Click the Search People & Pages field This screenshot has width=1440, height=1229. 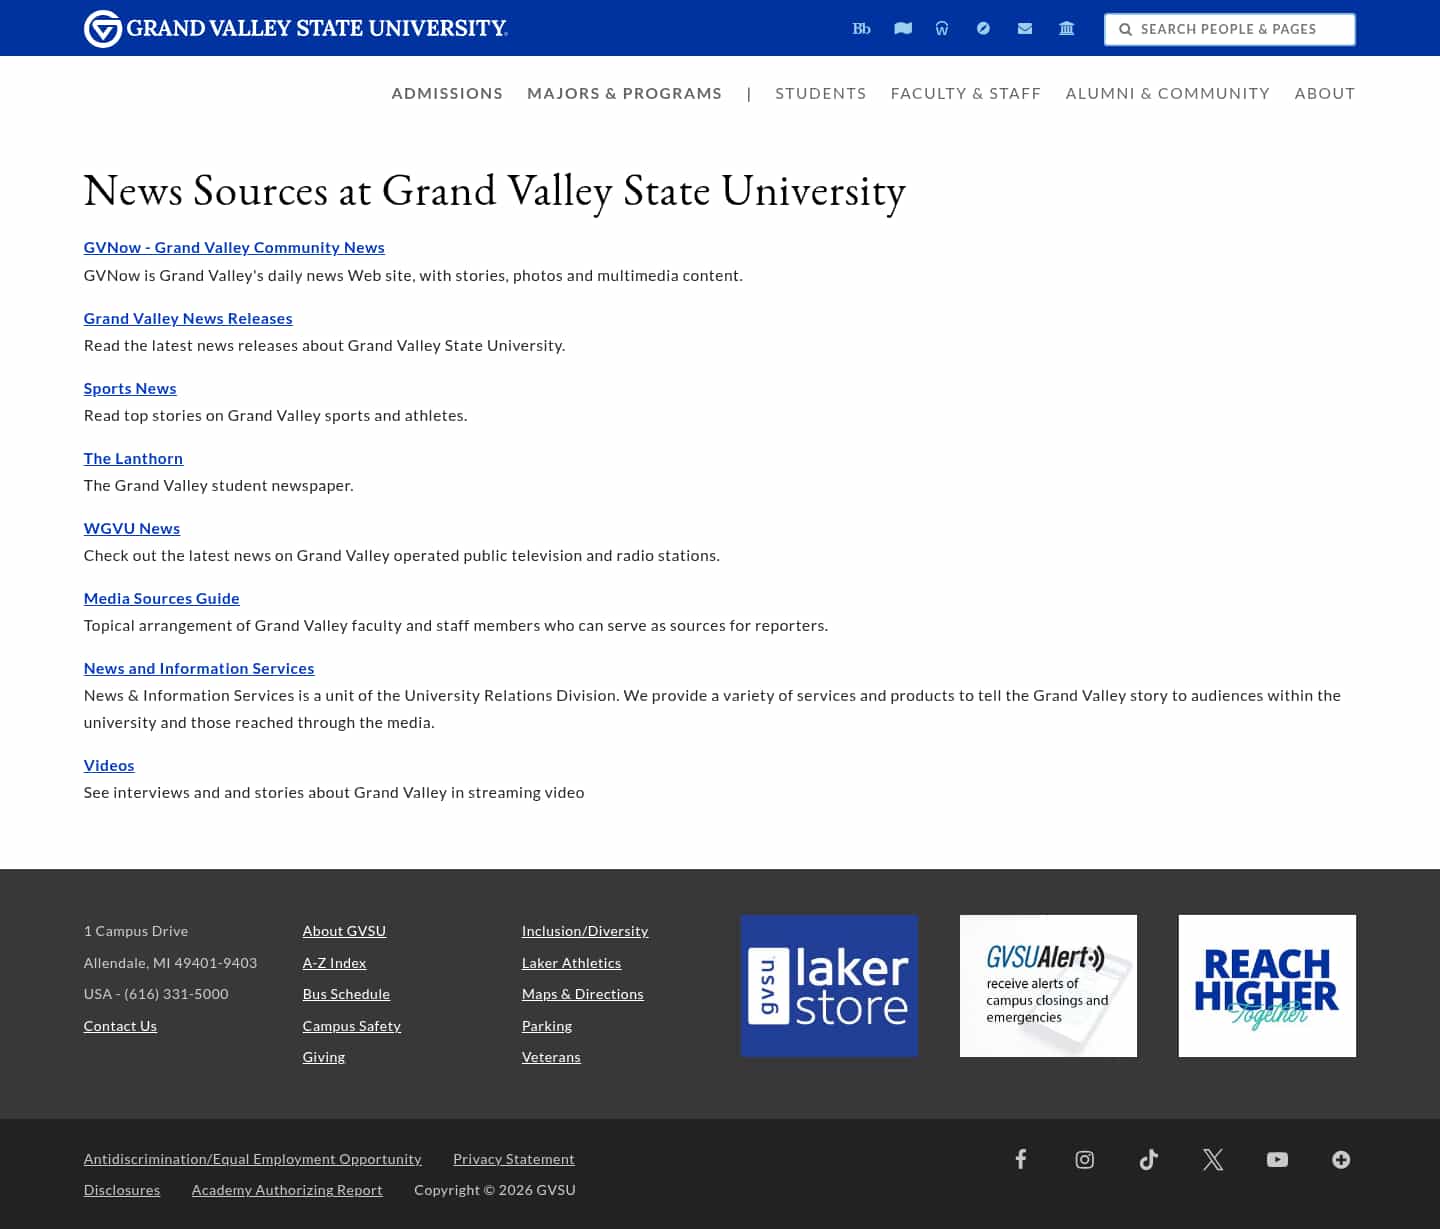[x=1230, y=29]
